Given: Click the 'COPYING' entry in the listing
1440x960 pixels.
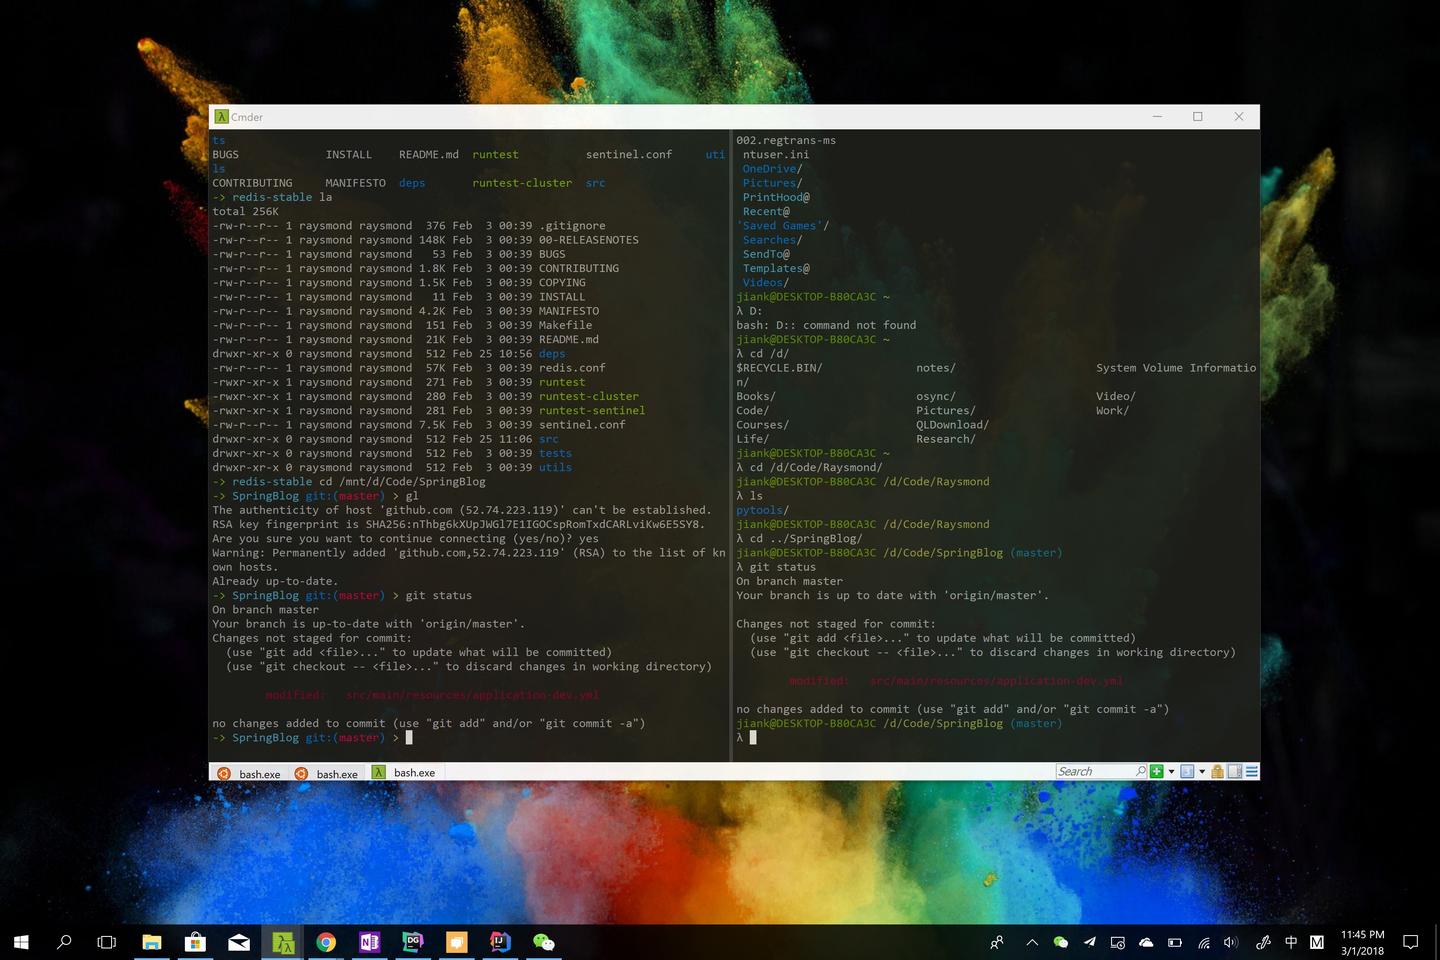Looking at the screenshot, I should point(562,283).
